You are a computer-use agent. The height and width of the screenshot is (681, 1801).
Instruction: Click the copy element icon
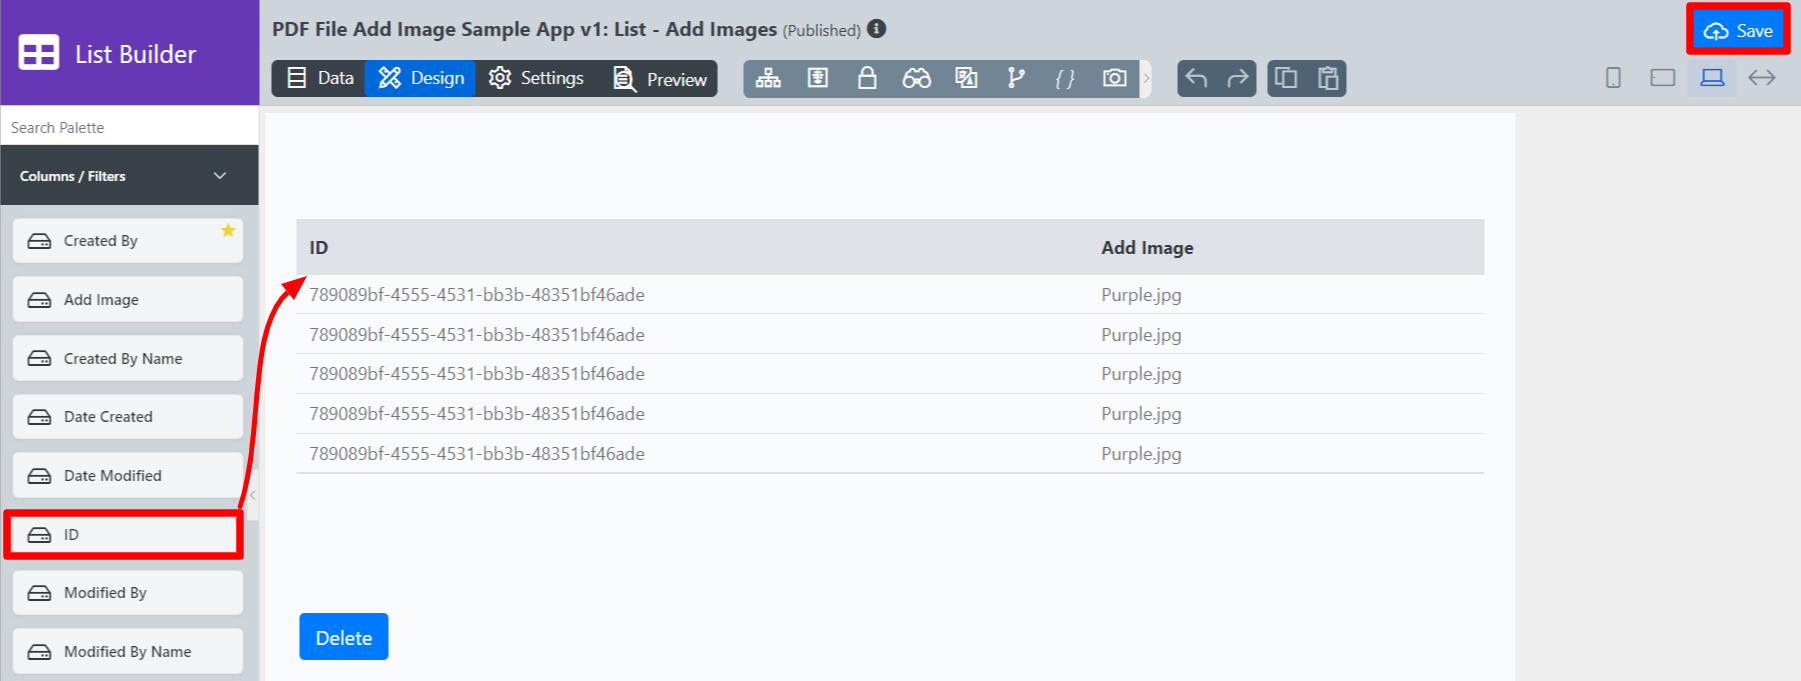click(1286, 78)
